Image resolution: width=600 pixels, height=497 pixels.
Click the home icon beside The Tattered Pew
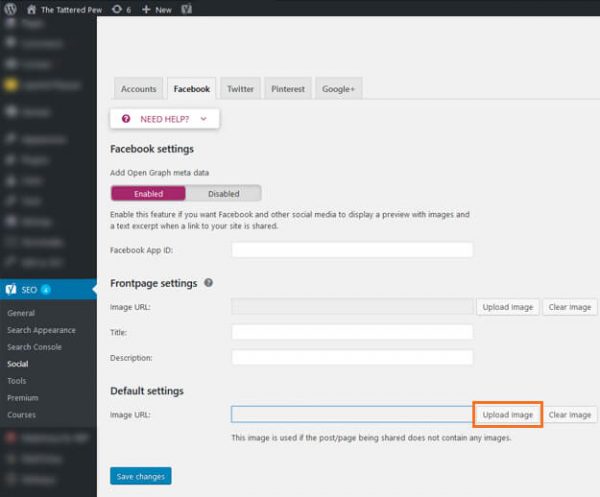point(31,9)
